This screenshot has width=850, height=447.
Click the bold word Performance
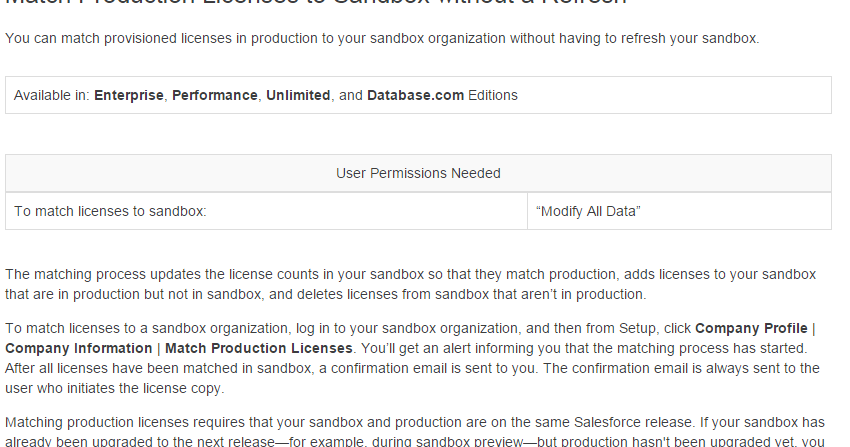point(215,96)
